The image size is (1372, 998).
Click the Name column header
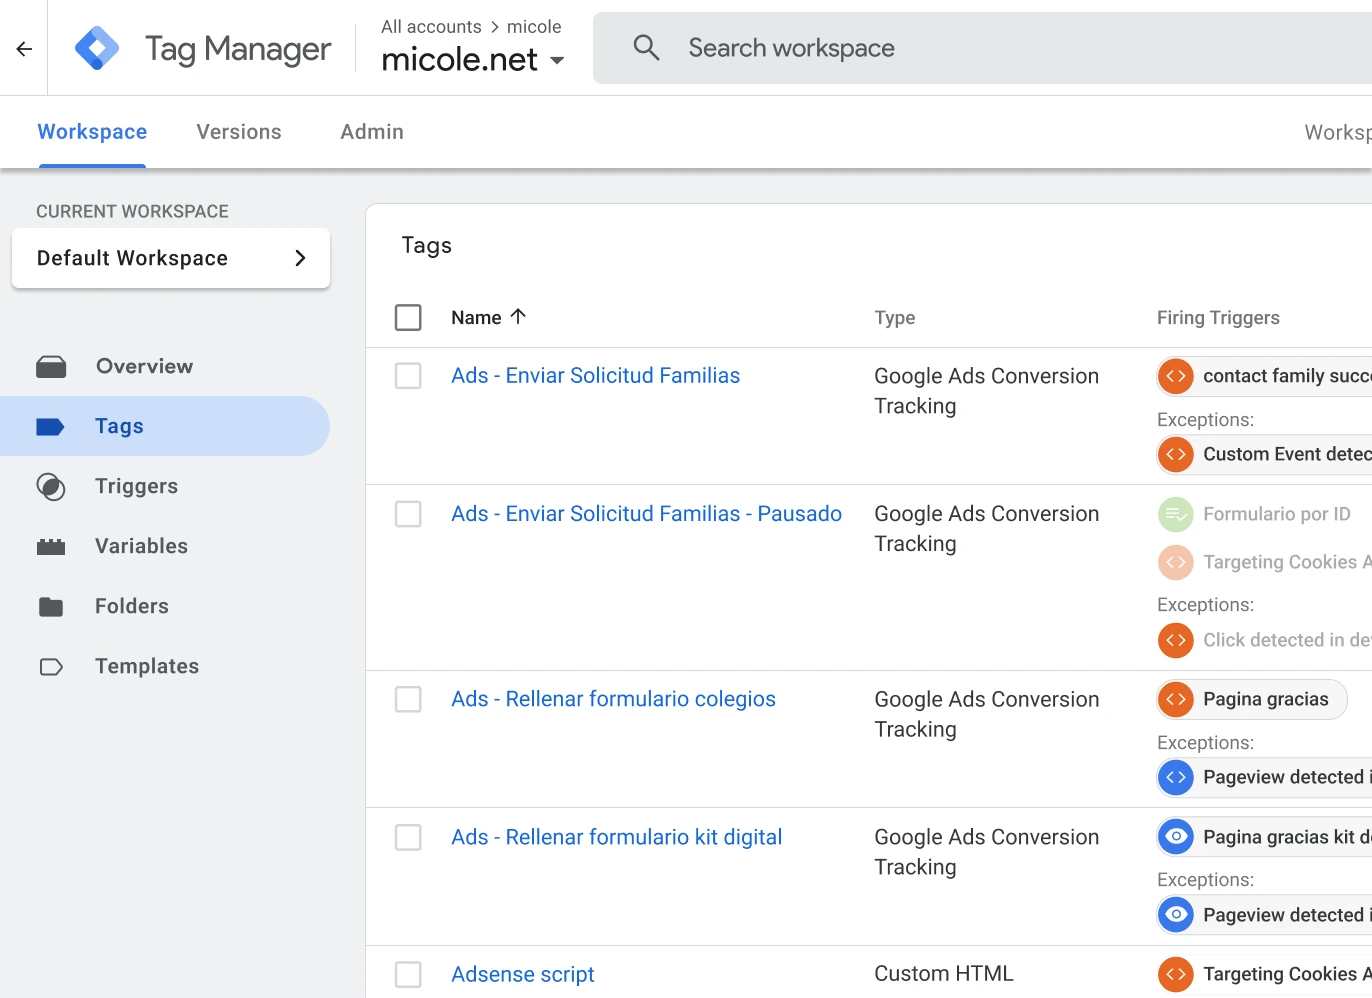point(476,317)
